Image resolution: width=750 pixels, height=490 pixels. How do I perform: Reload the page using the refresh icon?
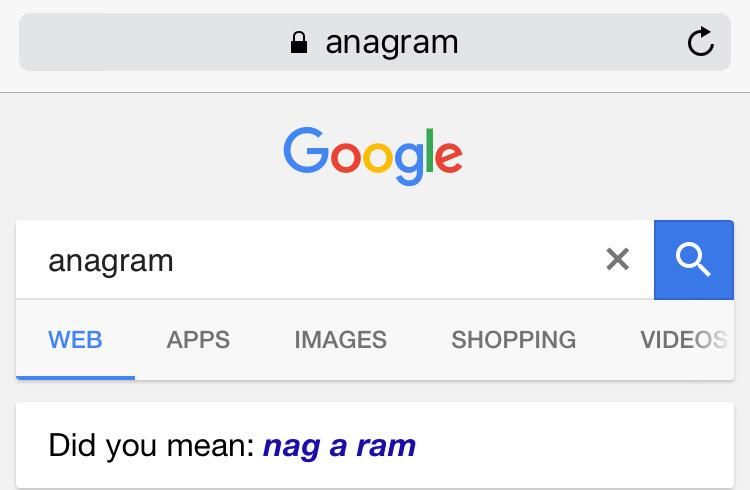tap(700, 42)
